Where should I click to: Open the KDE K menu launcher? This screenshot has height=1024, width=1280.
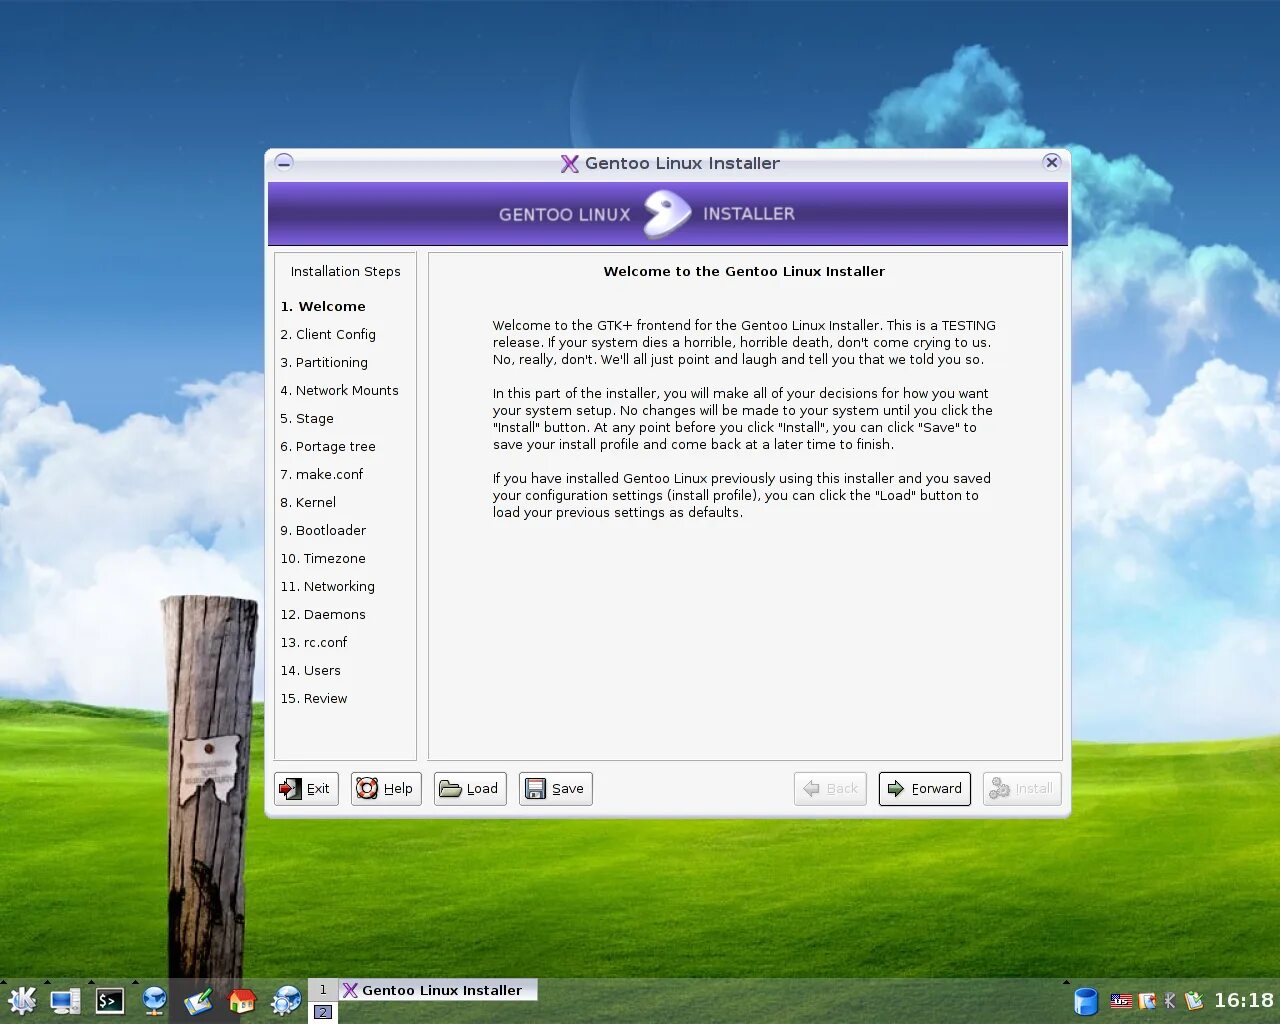(22, 1001)
